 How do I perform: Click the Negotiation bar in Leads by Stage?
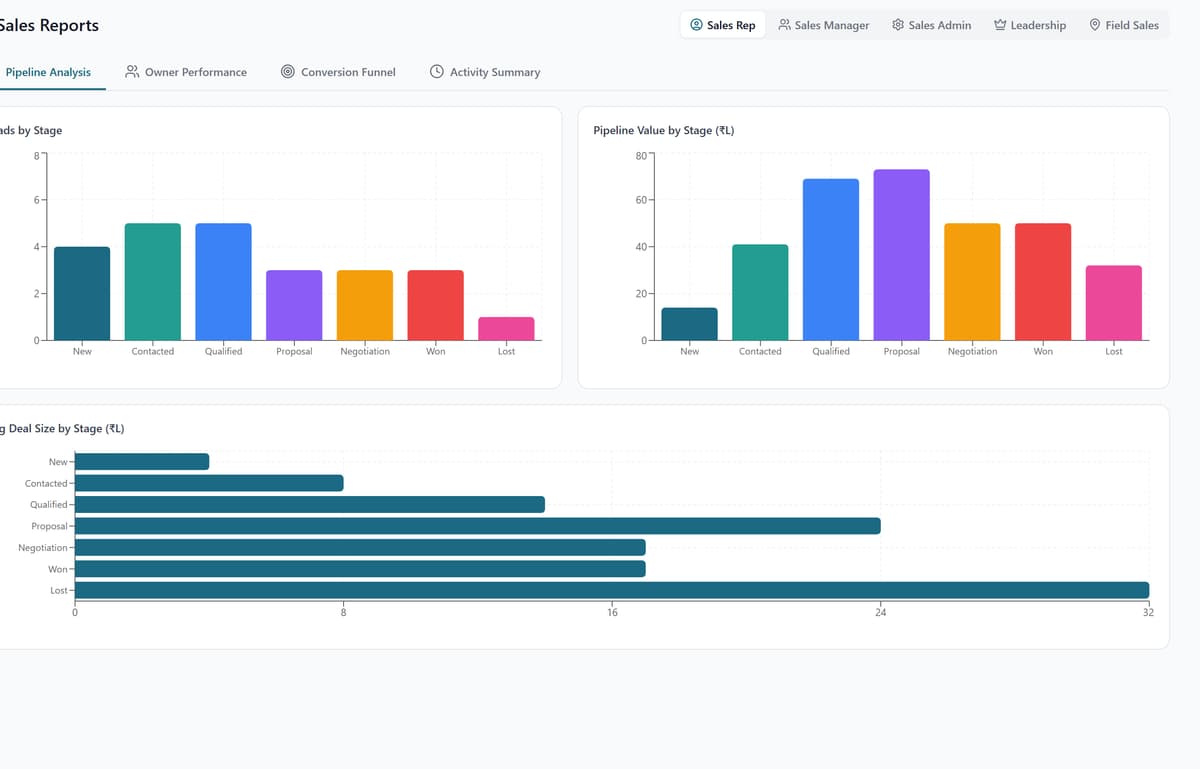click(x=365, y=305)
